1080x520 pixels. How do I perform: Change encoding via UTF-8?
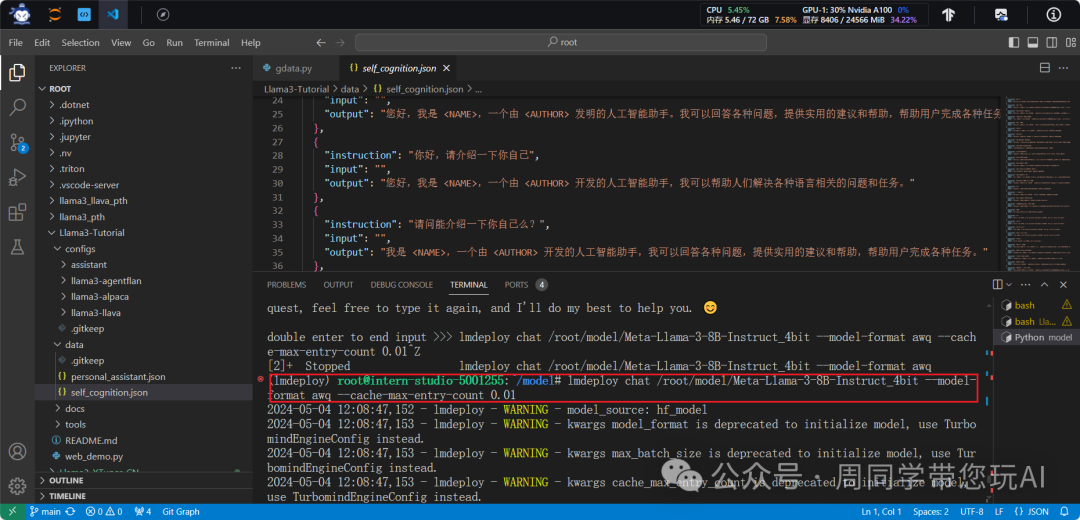click(x=972, y=512)
